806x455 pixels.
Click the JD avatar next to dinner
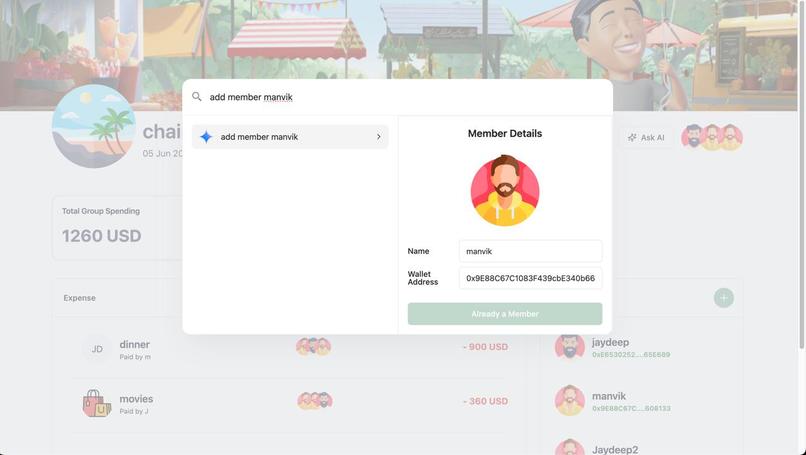97,349
